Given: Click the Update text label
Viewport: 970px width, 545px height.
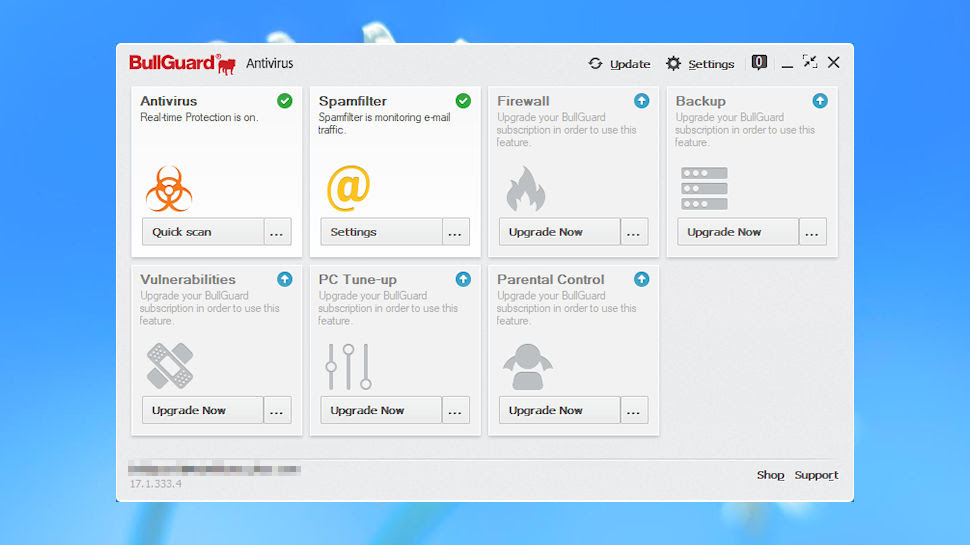Looking at the screenshot, I should pos(630,64).
